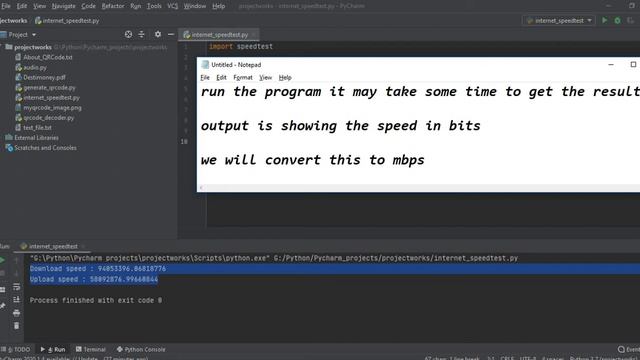Click locate/scroll from source target icon
Screen dimensions: 640x360
(128, 35)
